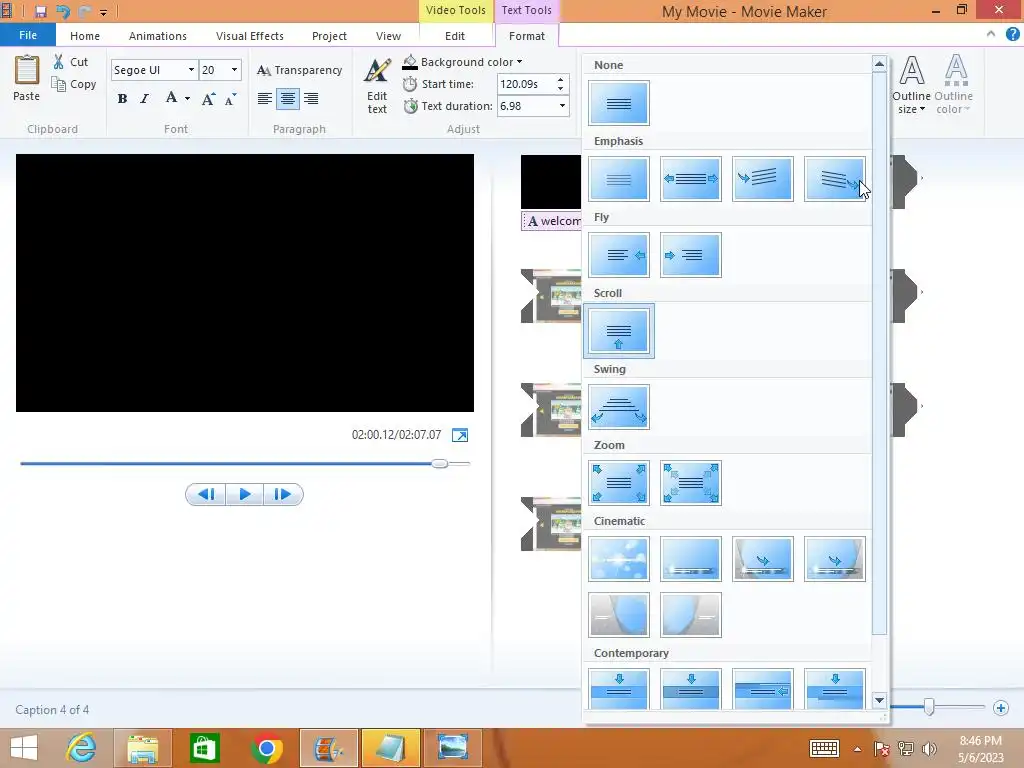Choose the first Cinematic effect with sparkles
1024x768 pixels.
click(618, 559)
